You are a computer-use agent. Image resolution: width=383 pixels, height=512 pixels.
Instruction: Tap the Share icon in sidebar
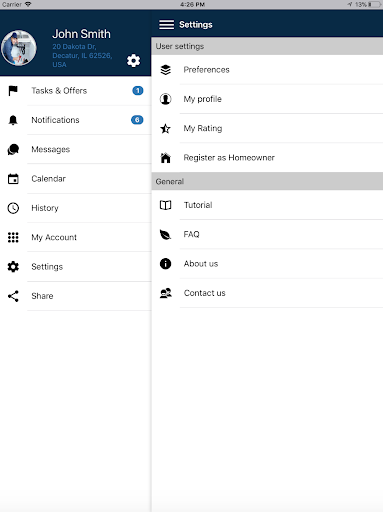point(13,296)
